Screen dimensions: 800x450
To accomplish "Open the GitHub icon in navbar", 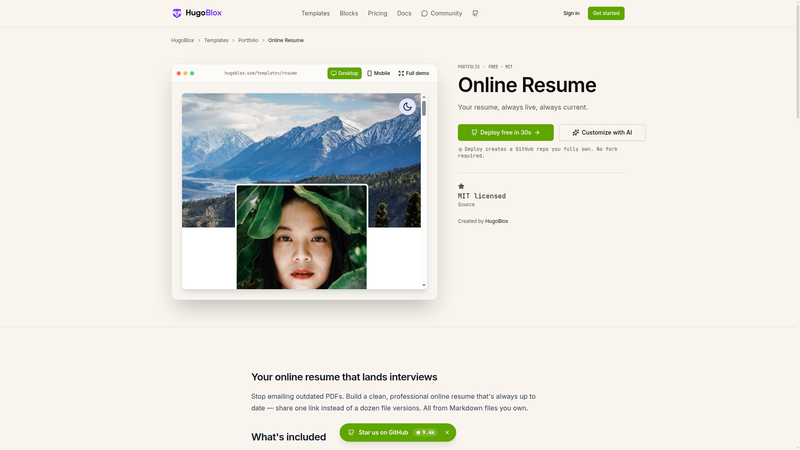I will click(475, 13).
